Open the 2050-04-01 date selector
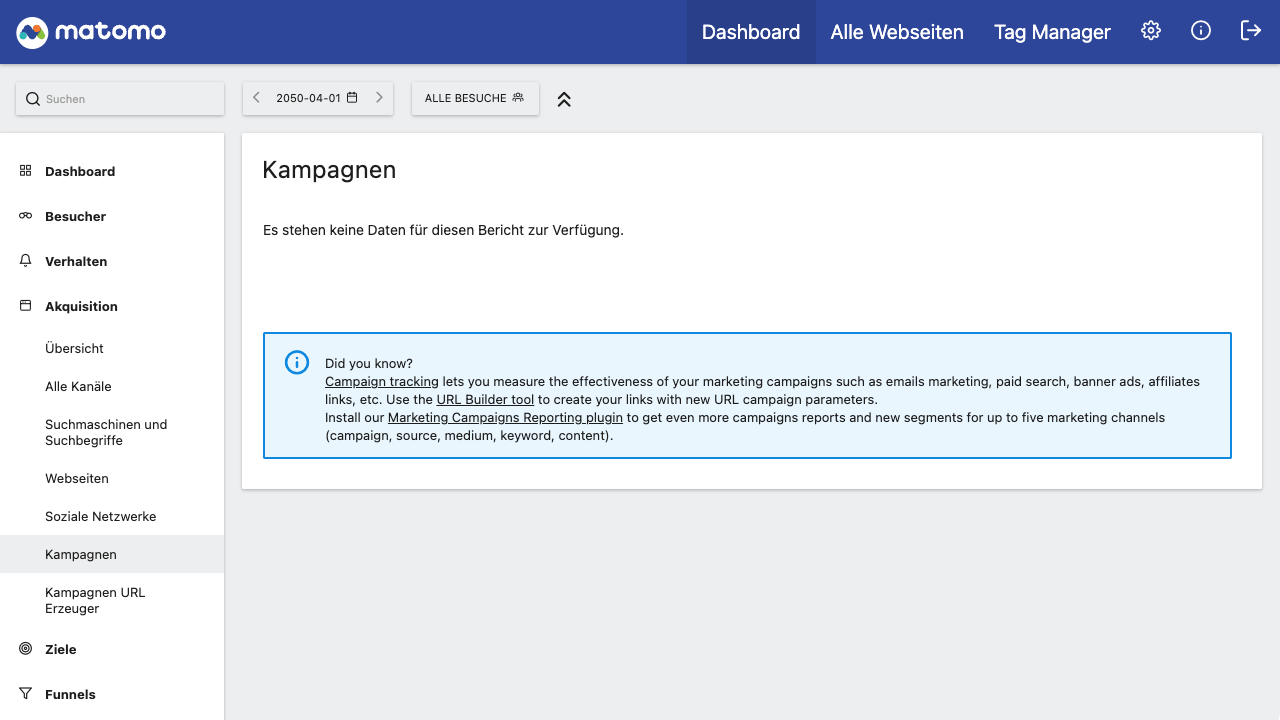The width and height of the screenshot is (1280, 720). tap(318, 98)
